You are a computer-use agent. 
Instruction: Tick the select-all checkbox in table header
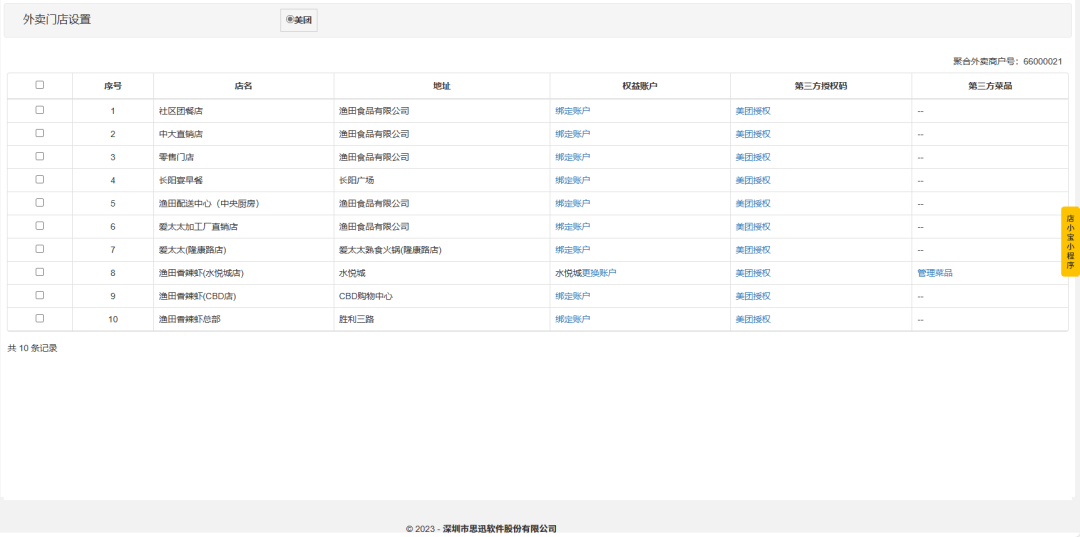coord(39,85)
